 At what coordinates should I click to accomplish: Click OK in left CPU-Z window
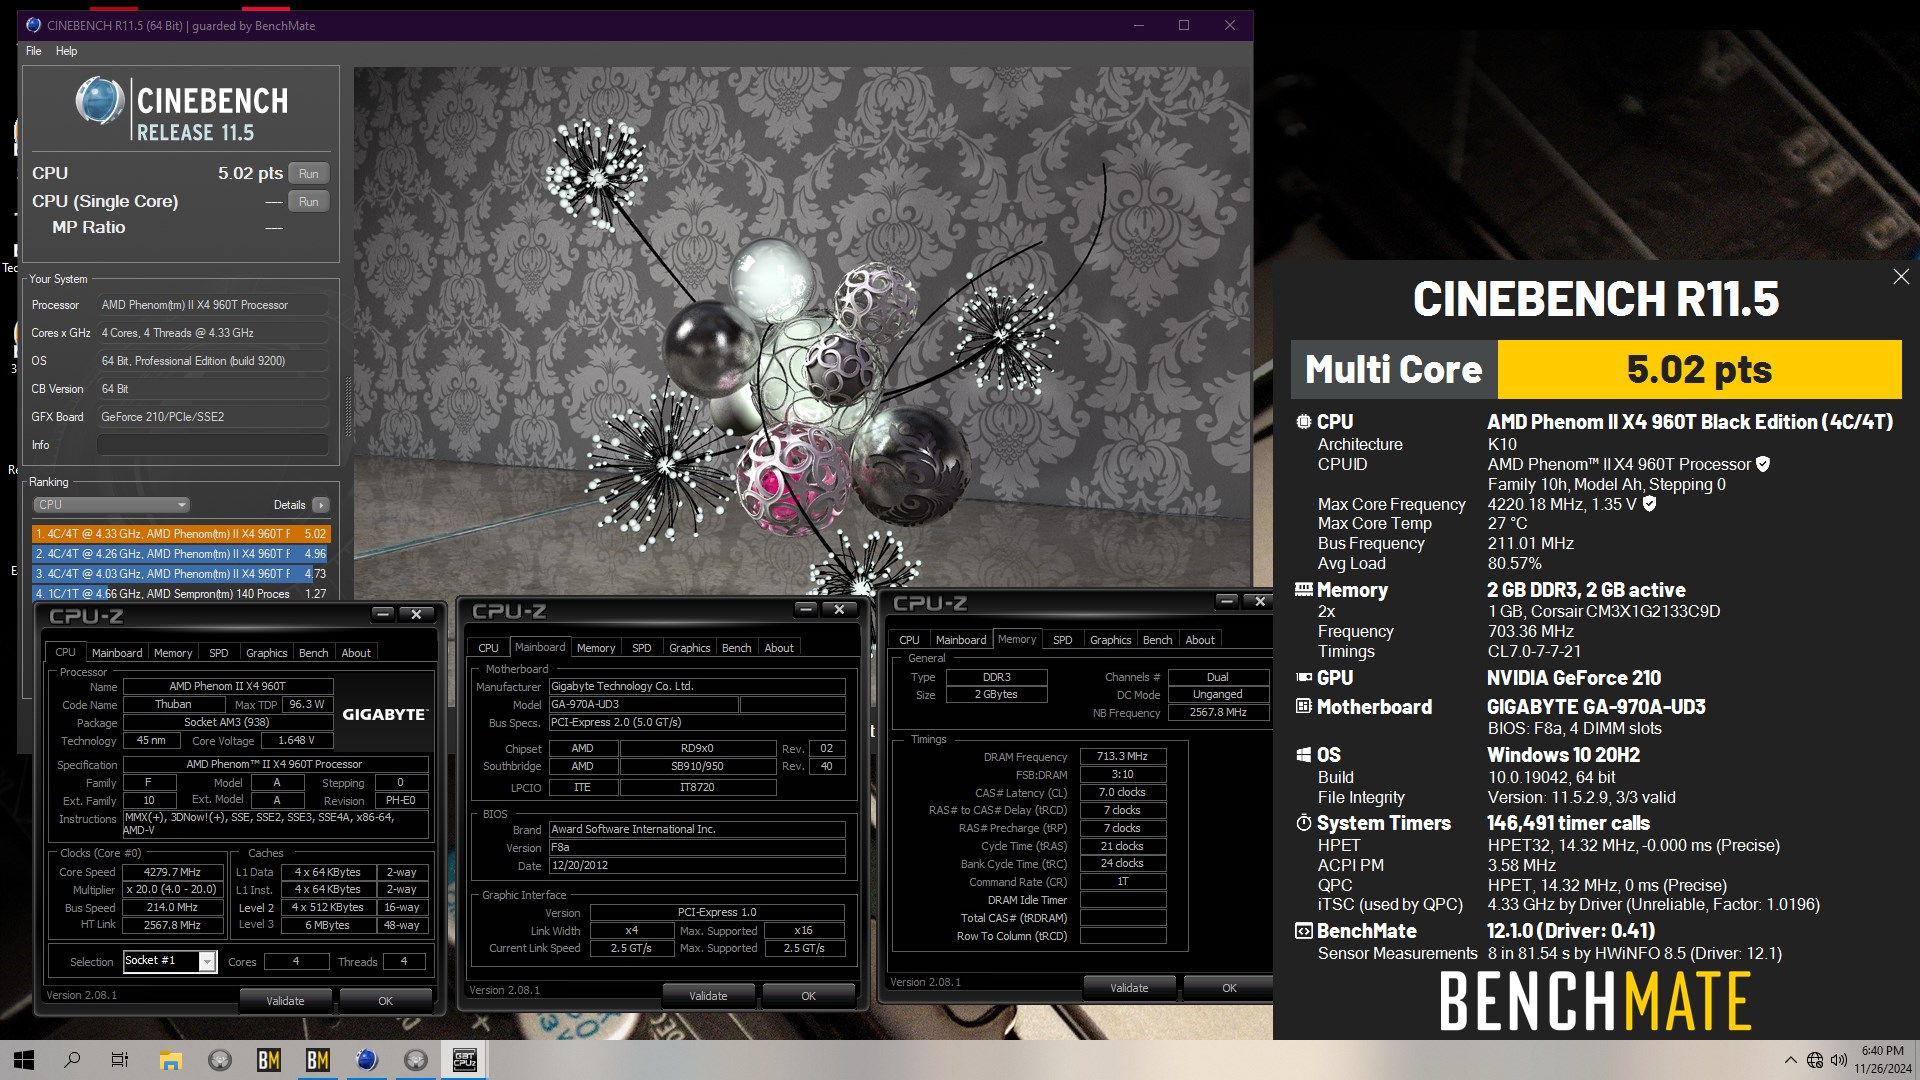click(x=385, y=1000)
